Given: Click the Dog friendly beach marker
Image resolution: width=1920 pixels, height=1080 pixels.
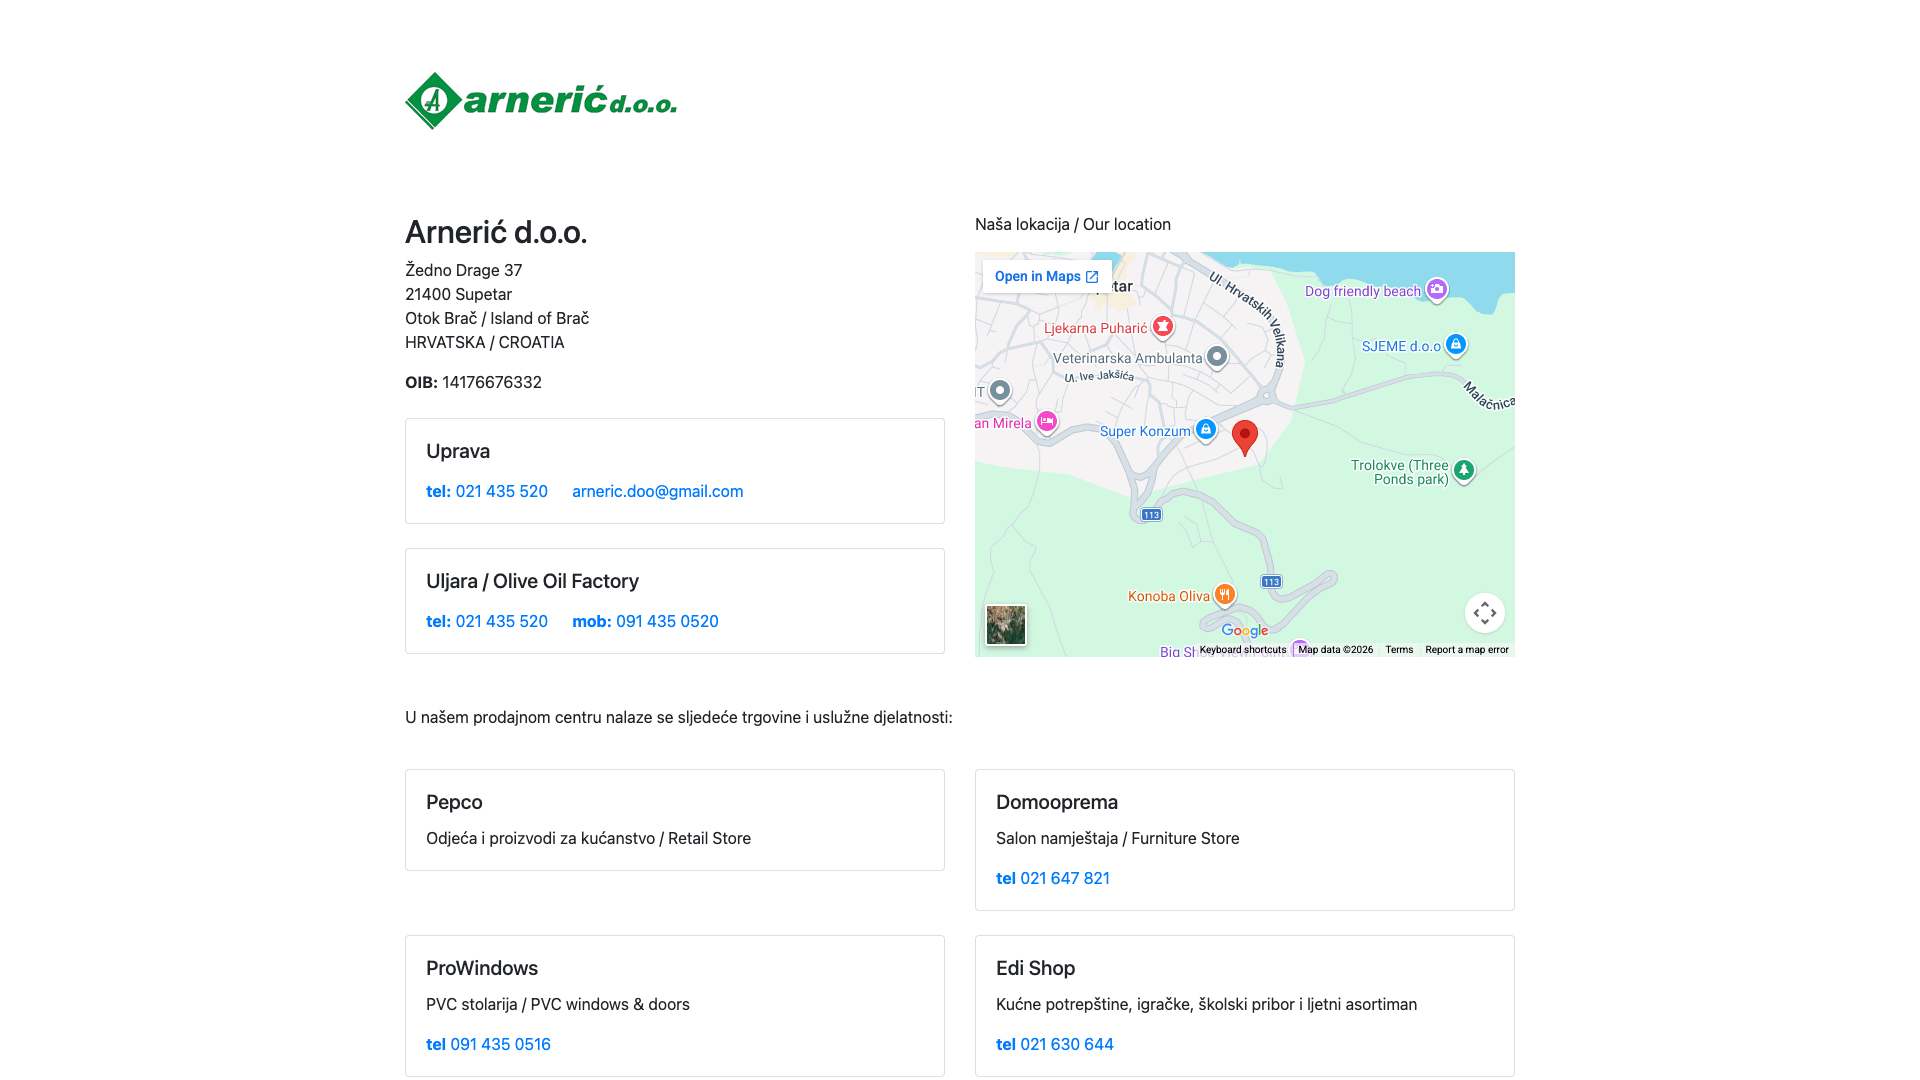Looking at the screenshot, I should [1436, 290].
